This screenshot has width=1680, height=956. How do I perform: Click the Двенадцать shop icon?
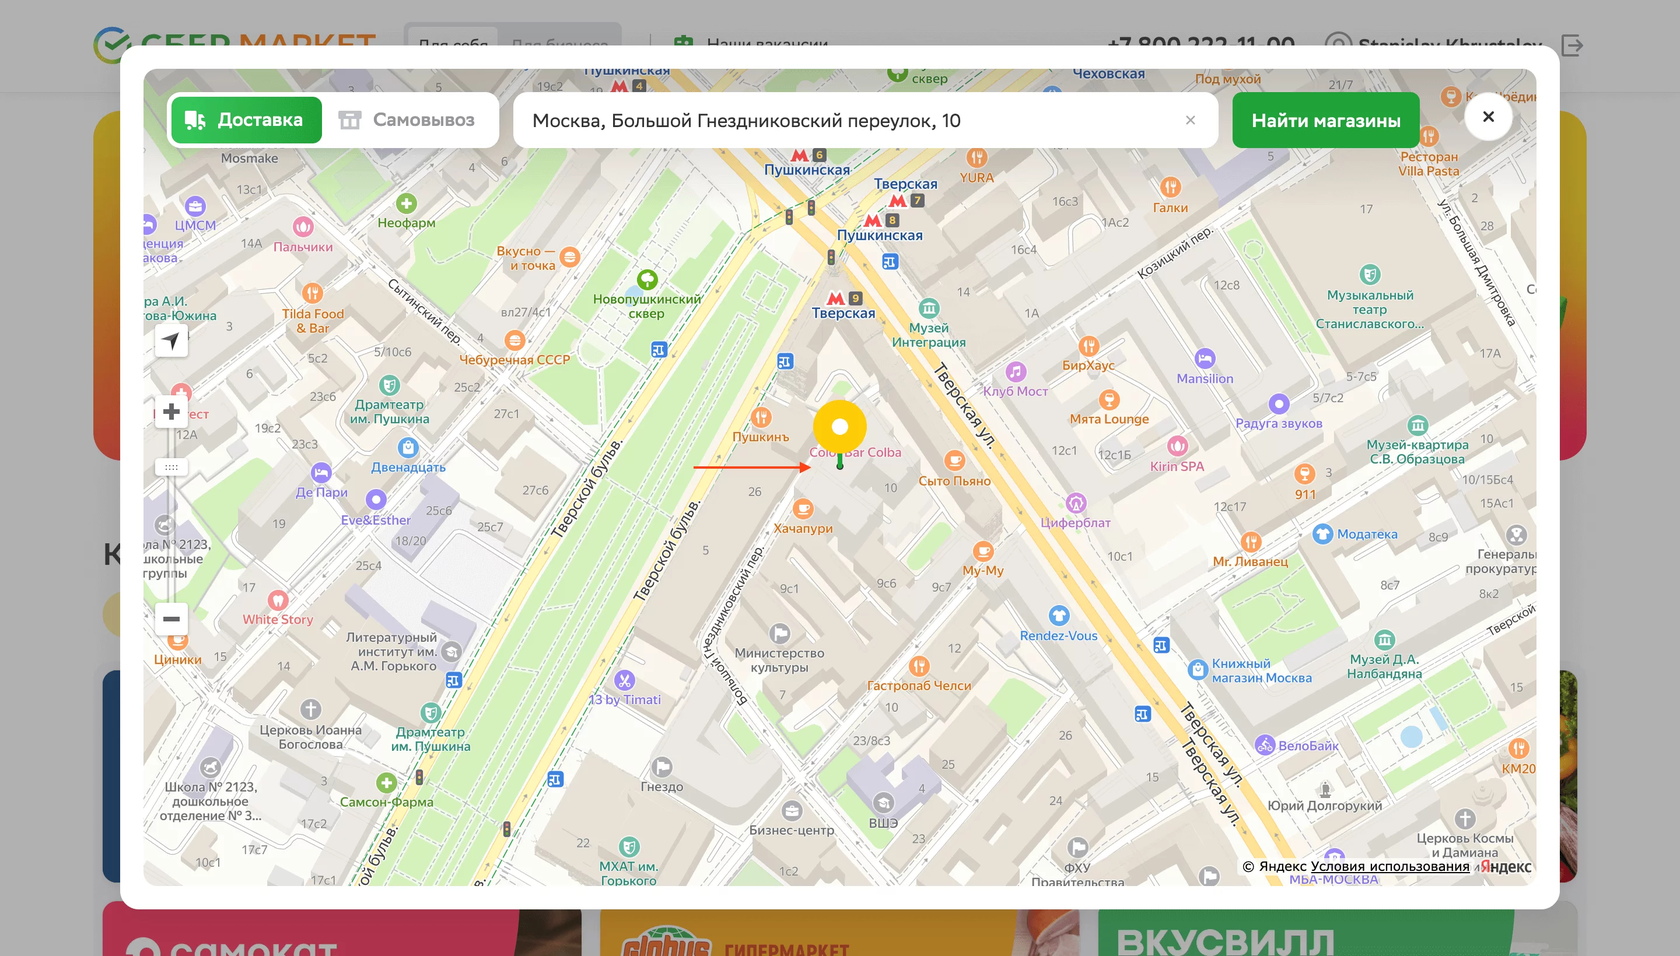408,447
